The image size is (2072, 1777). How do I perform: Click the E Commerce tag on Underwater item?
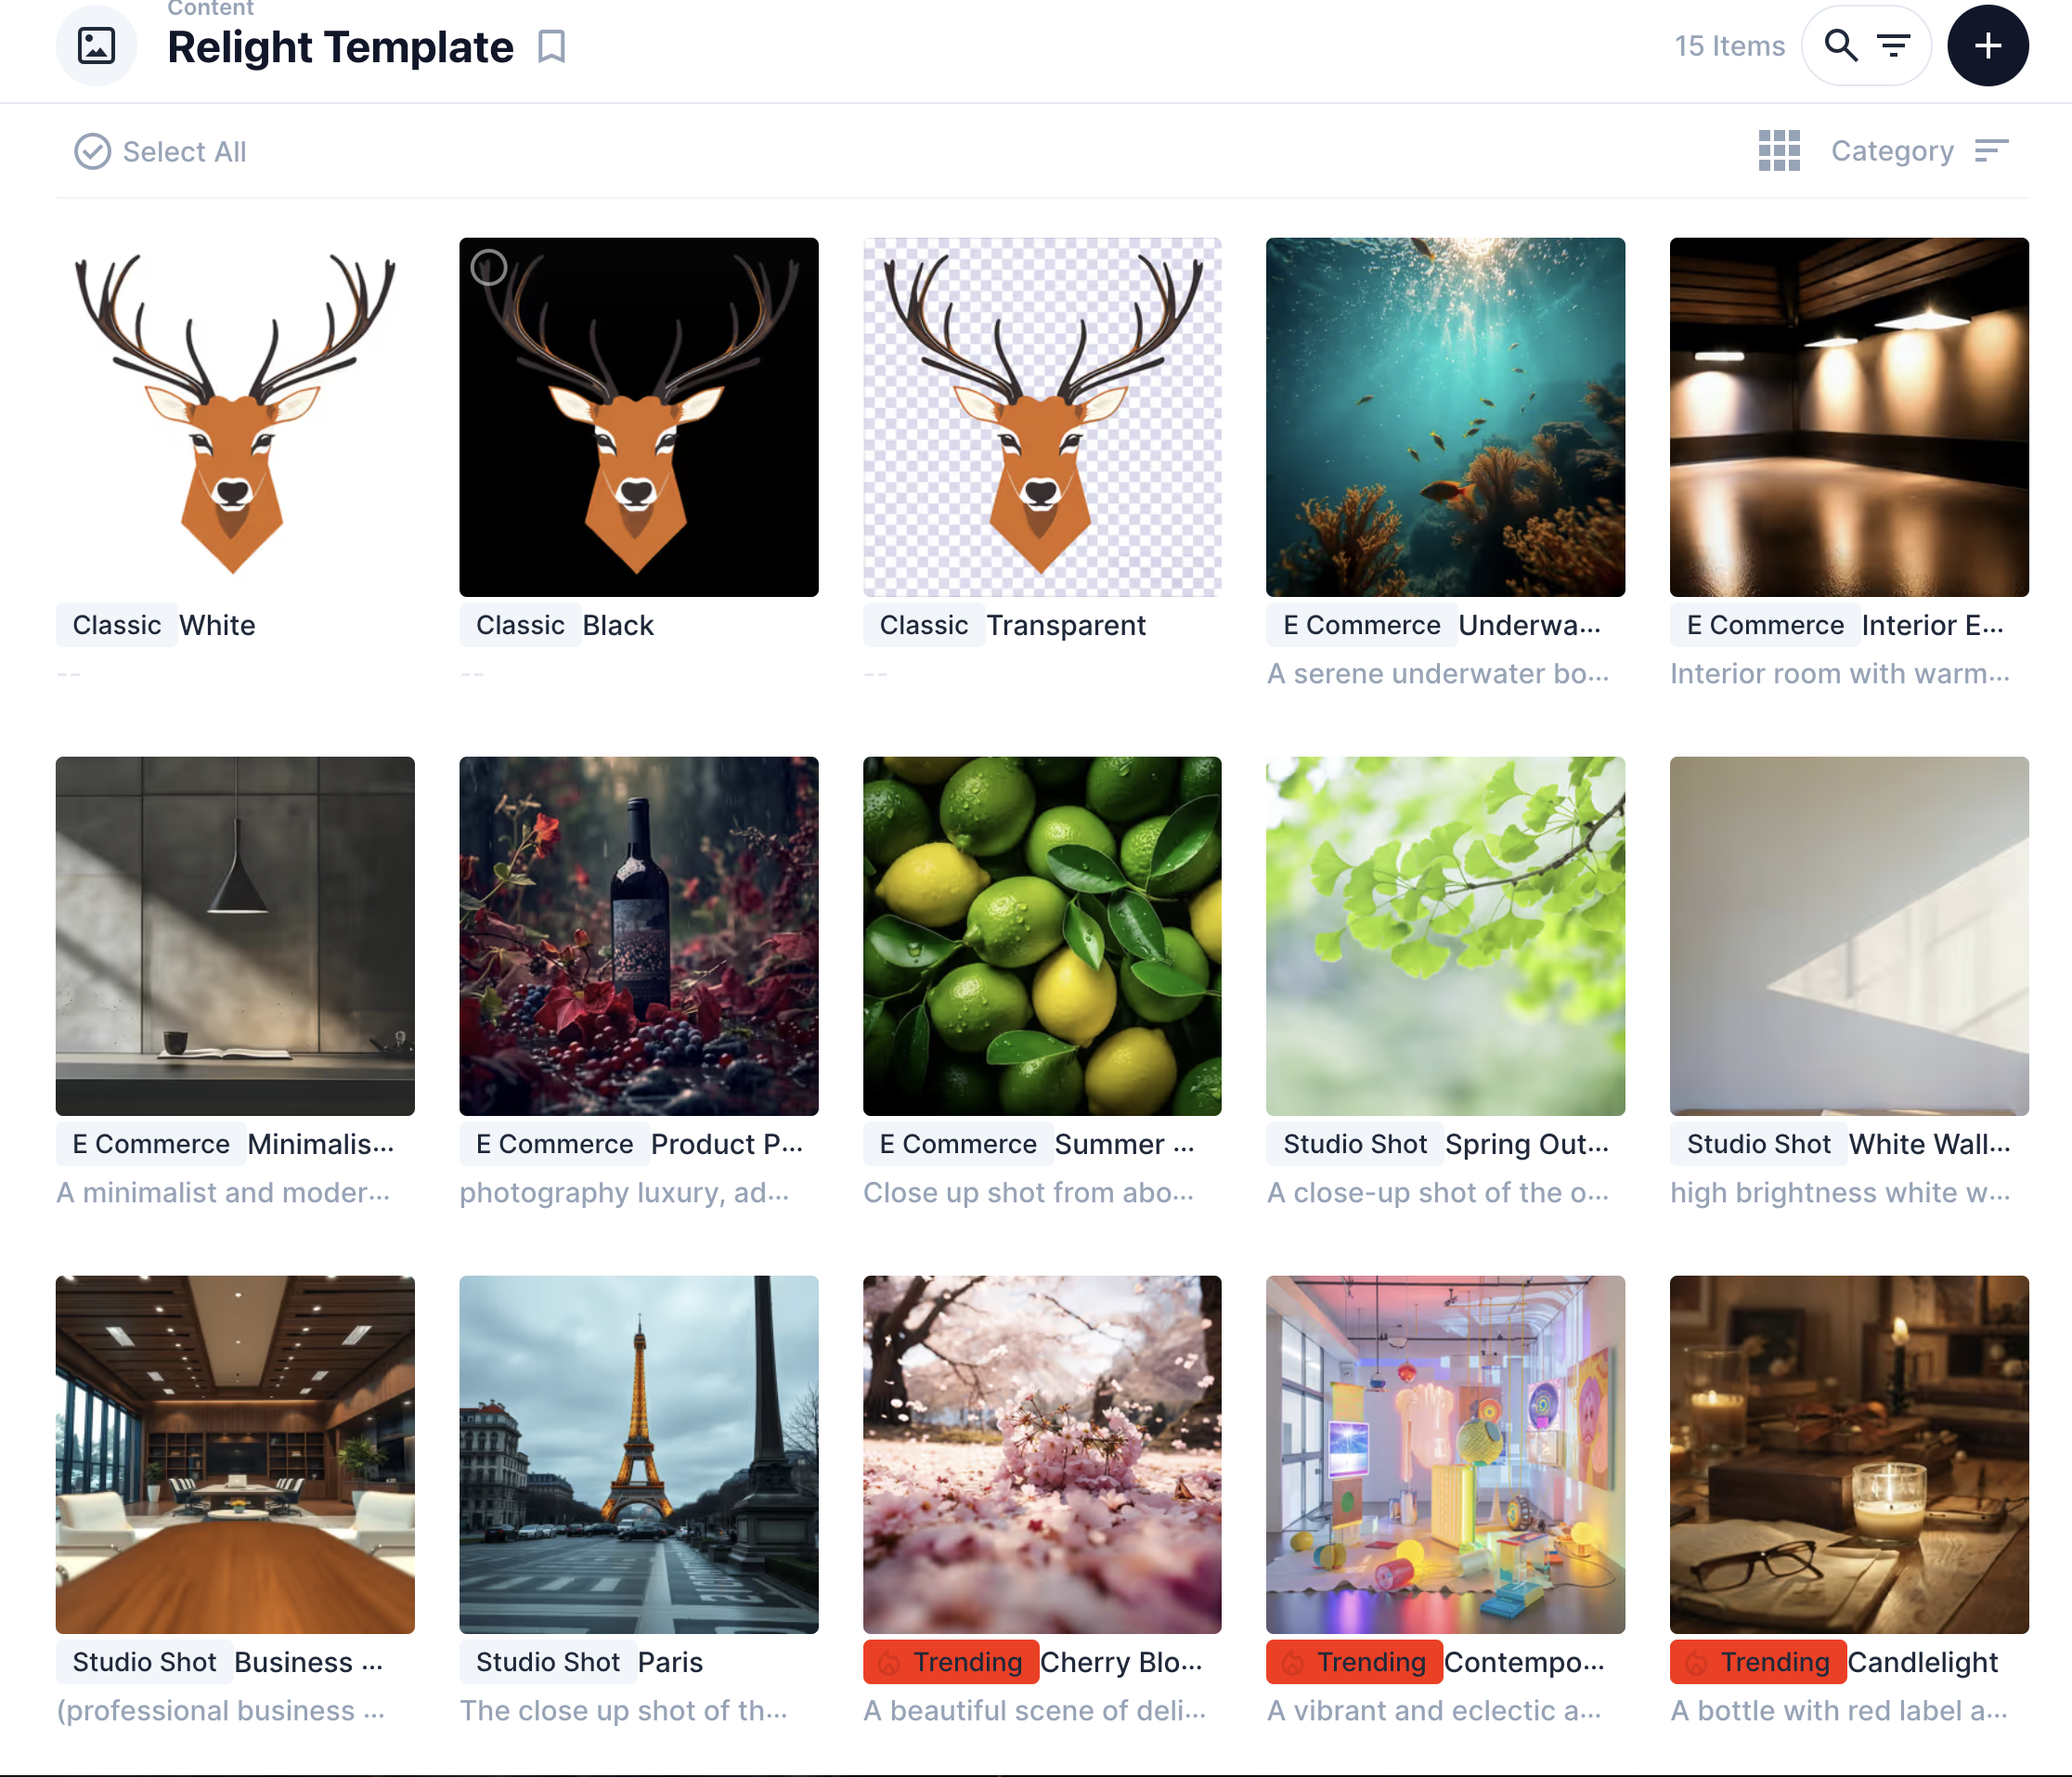tap(1361, 625)
